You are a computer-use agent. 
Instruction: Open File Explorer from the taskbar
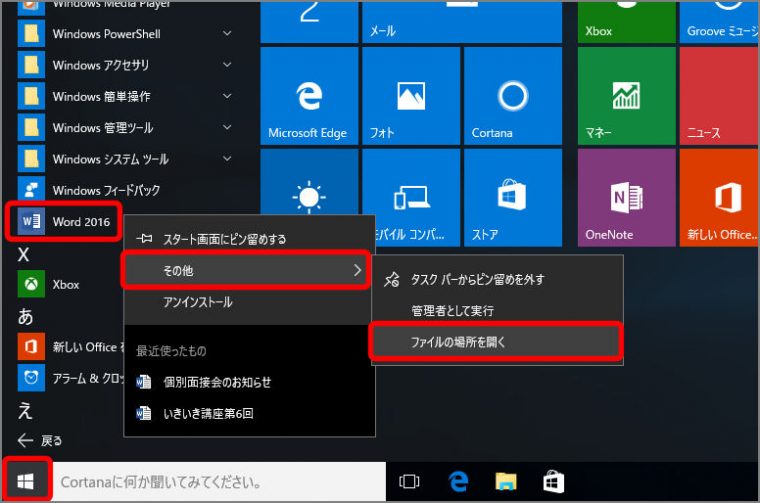coord(506,482)
